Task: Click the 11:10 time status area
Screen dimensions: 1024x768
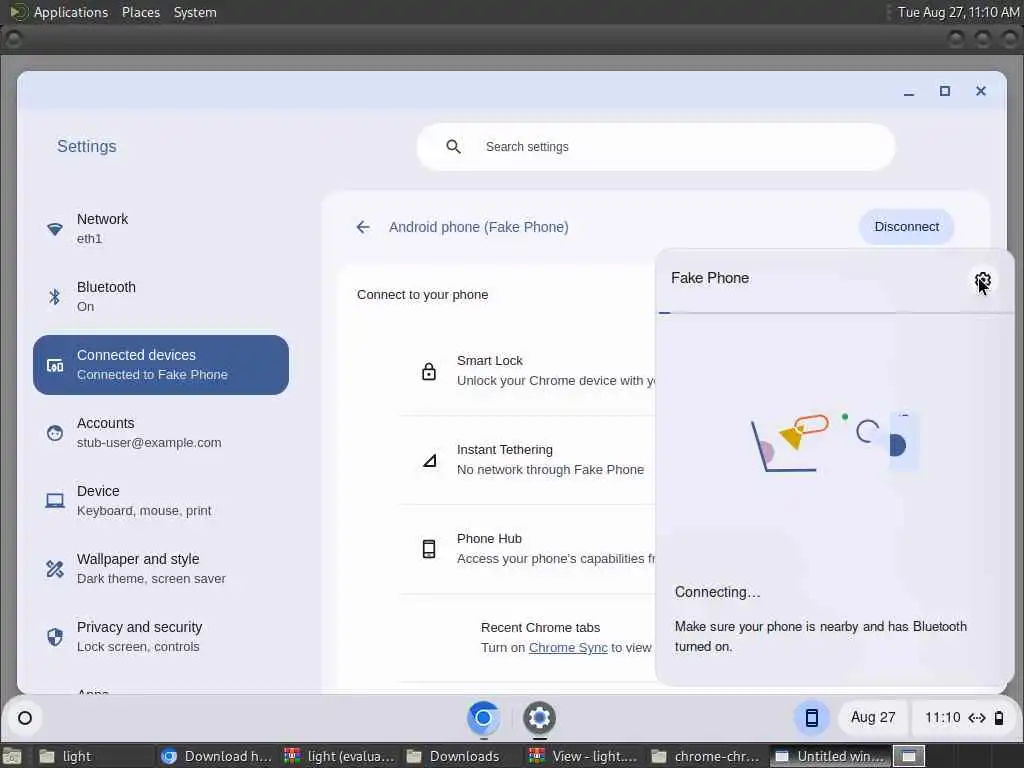Action: pyautogui.click(x=962, y=718)
